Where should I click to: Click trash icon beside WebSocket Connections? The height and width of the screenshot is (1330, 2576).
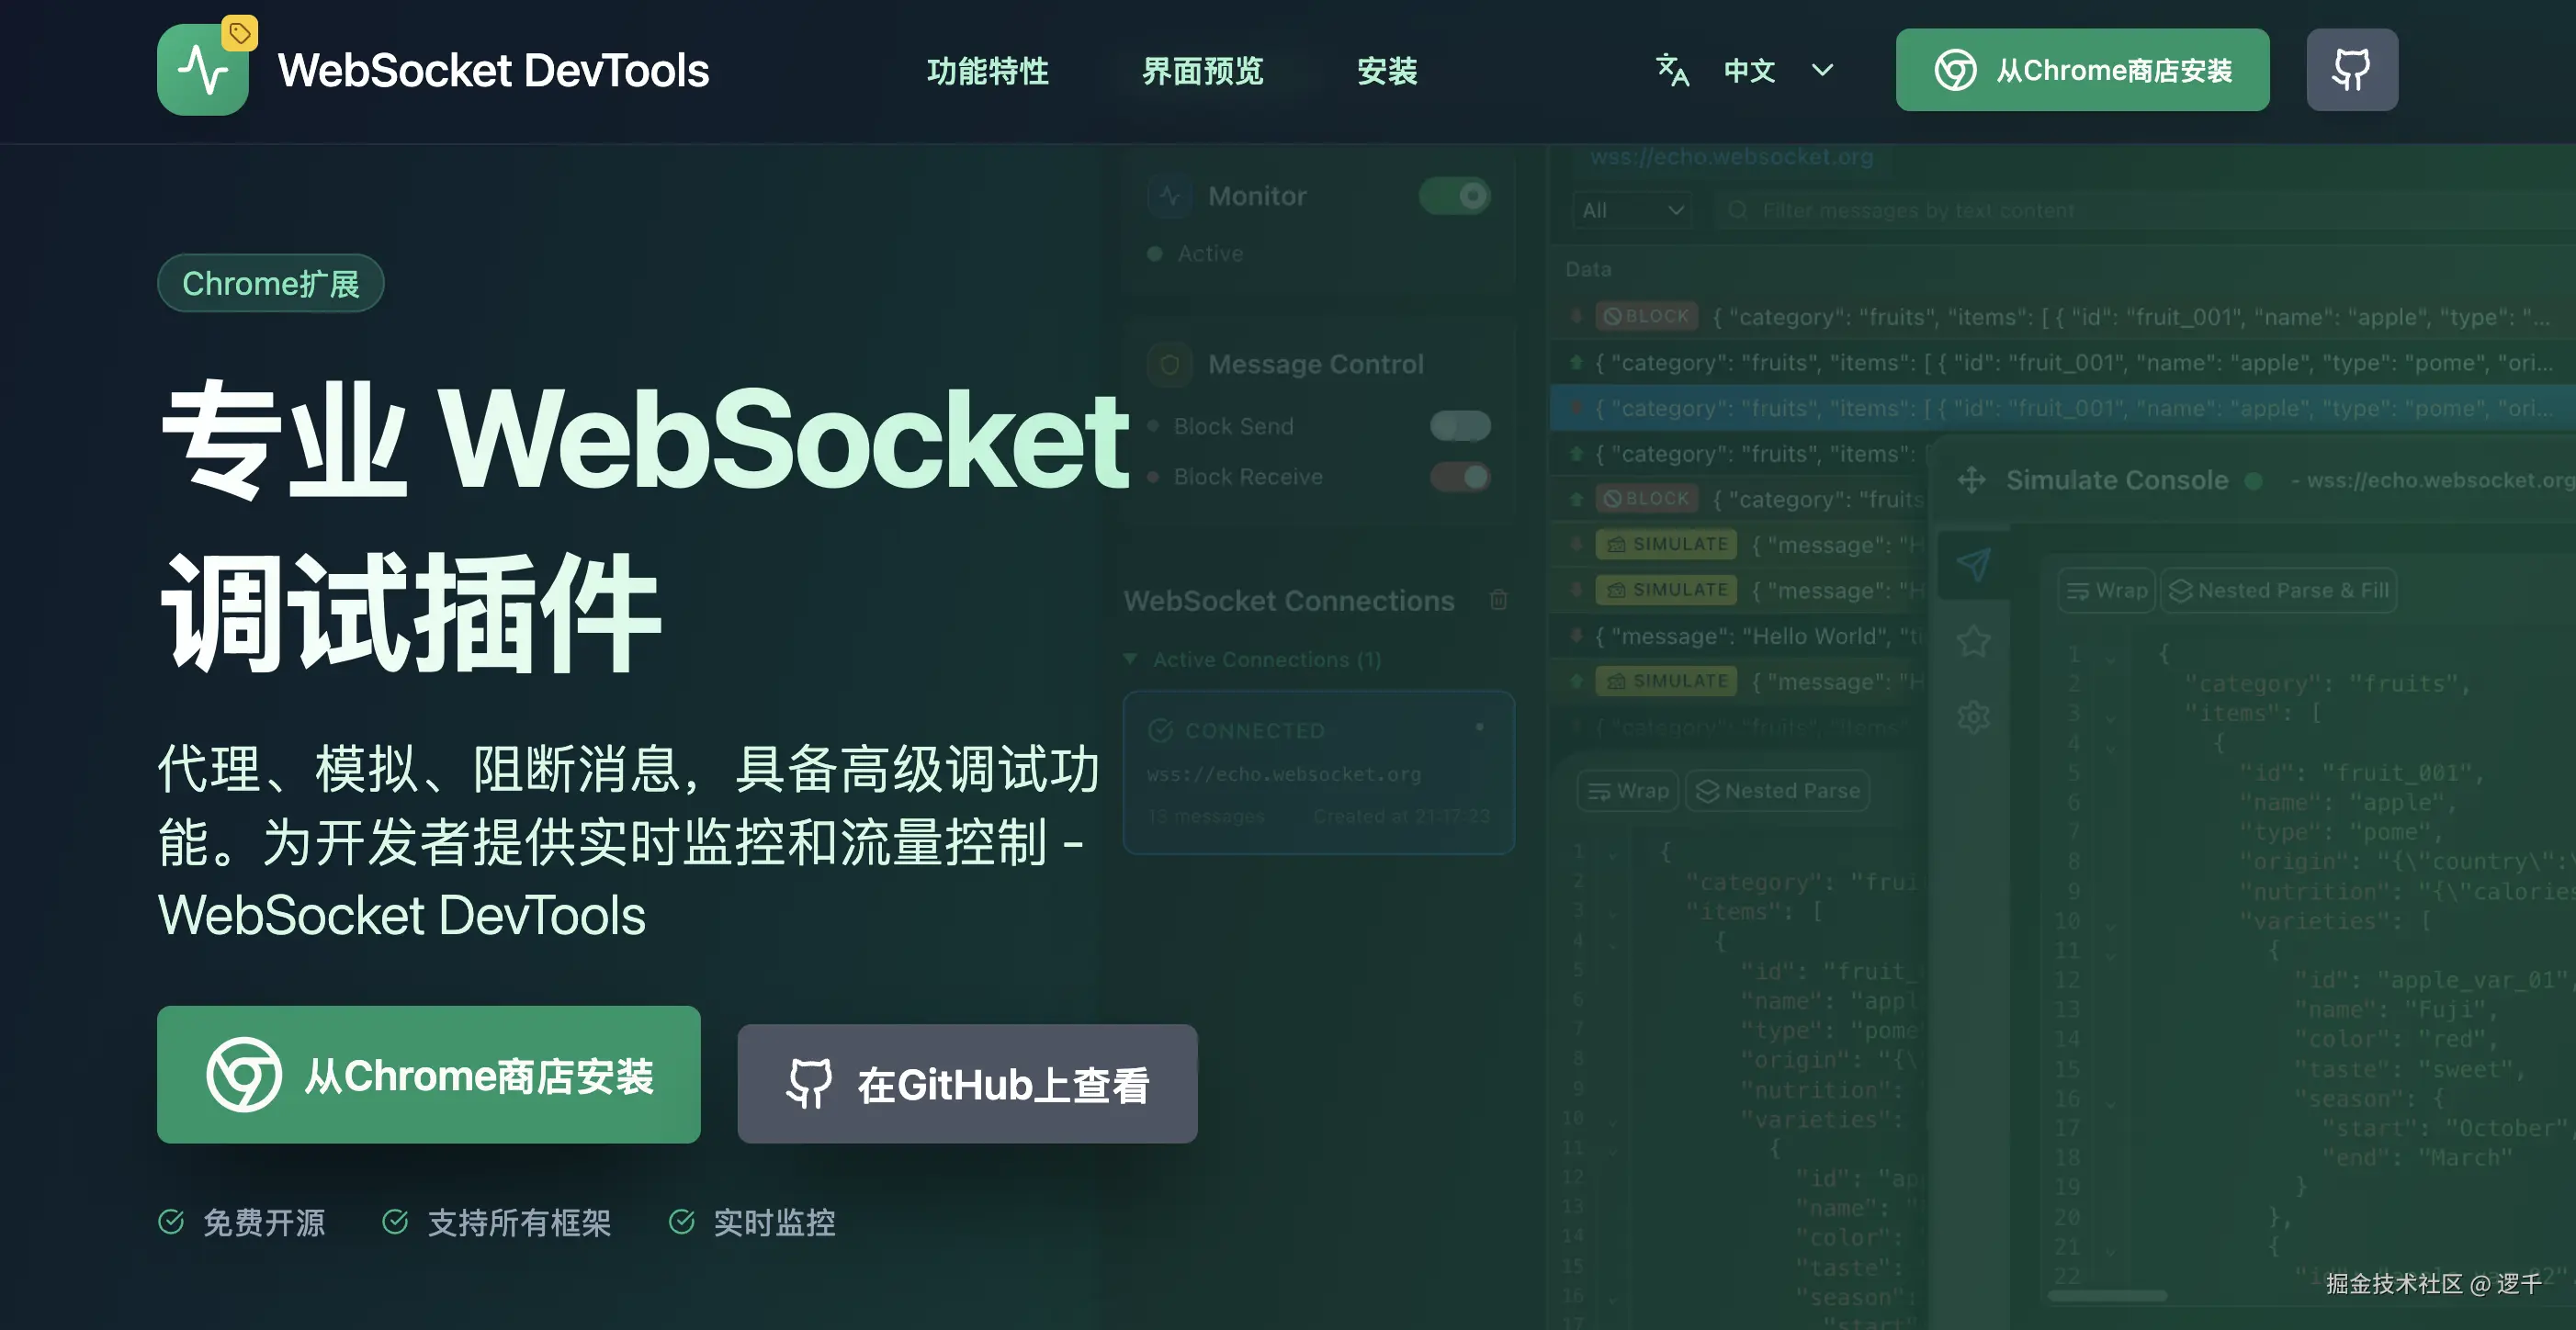pyautogui.click(x=1498, y=600)
